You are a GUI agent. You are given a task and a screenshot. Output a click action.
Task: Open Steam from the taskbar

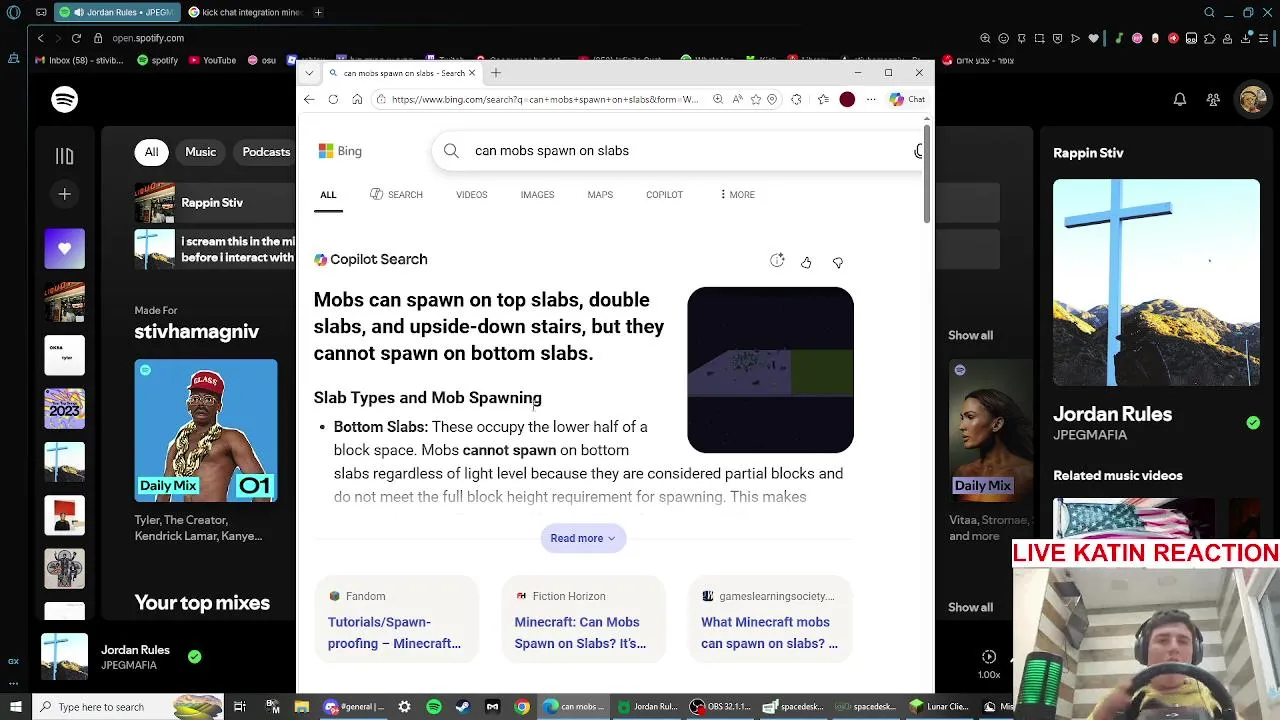click(x=462, y=707)
